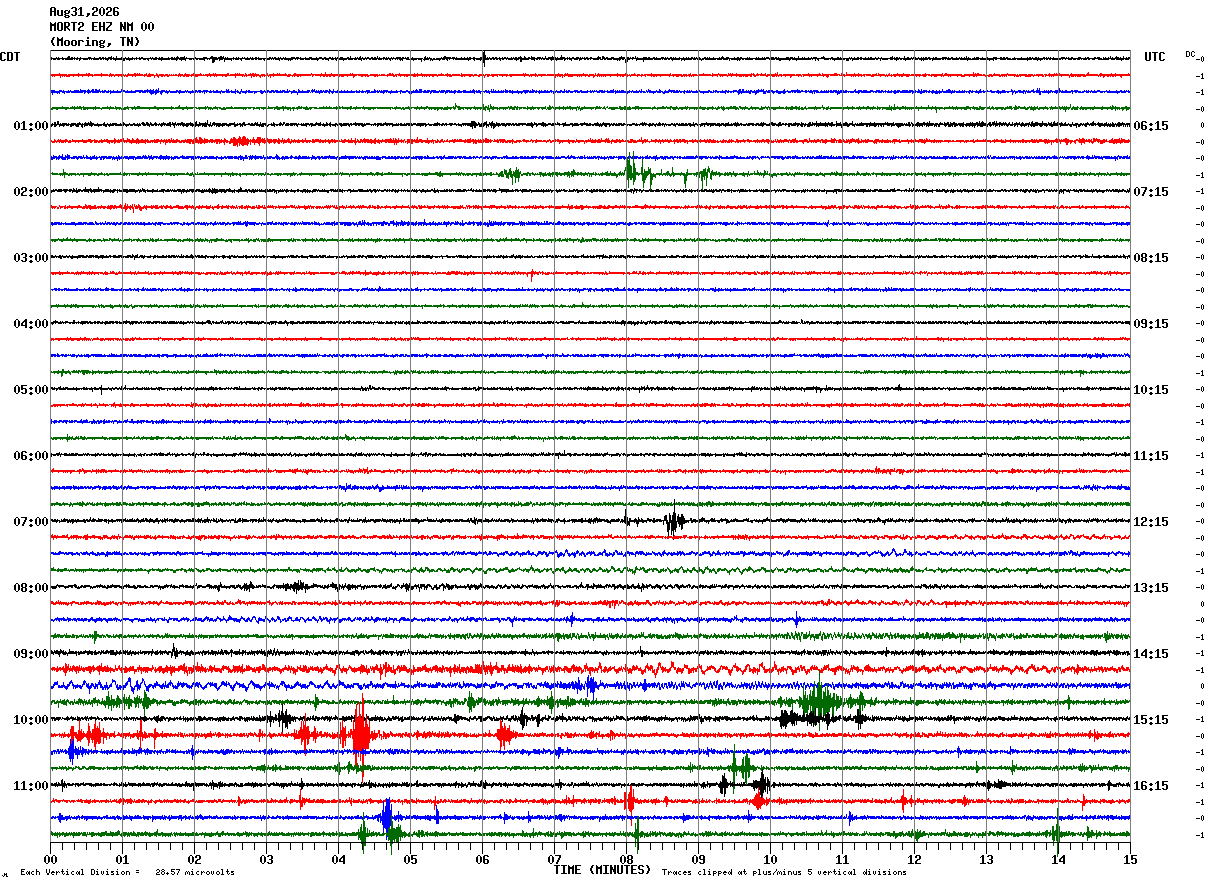This screenshot has width=1210, height=886.
Task: Click the CDT column header
Action: (x=10, y=57)
